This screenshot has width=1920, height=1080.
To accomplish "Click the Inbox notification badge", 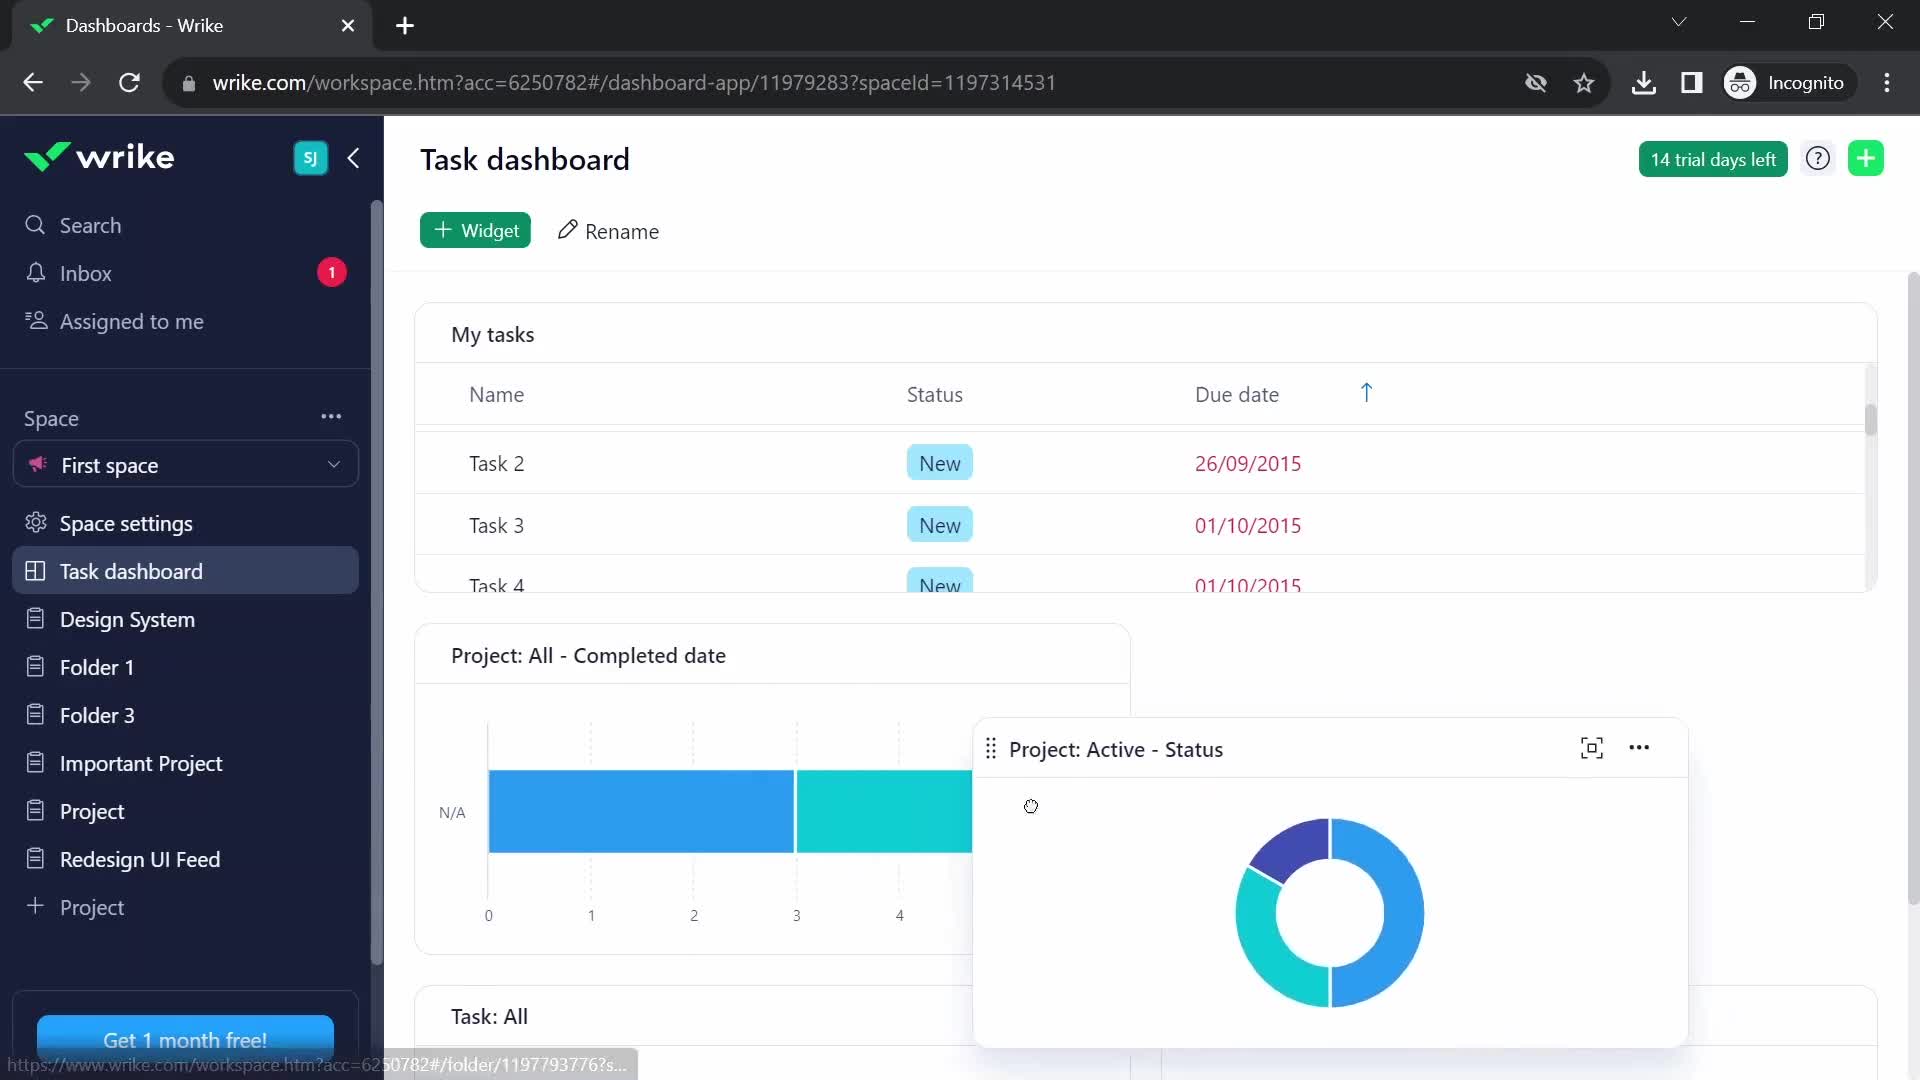I will (332, 272).
